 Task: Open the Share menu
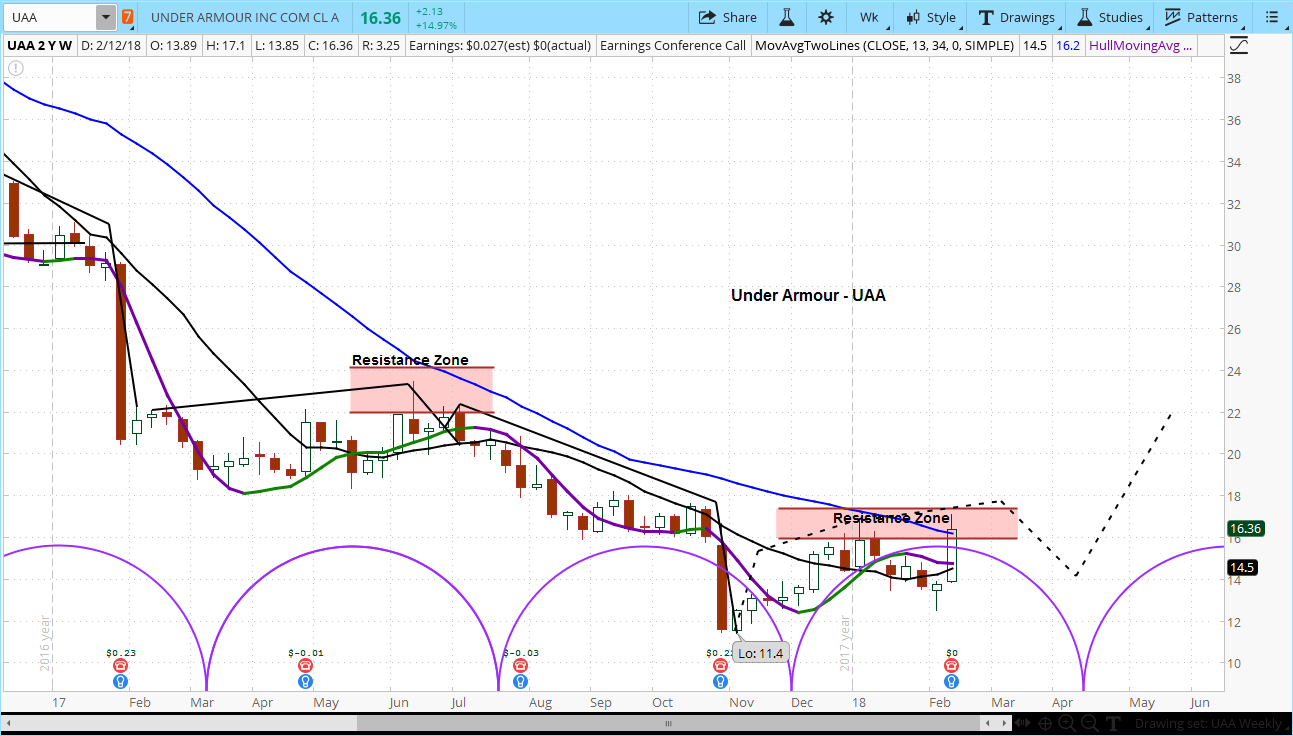click(x=727, y=17)
